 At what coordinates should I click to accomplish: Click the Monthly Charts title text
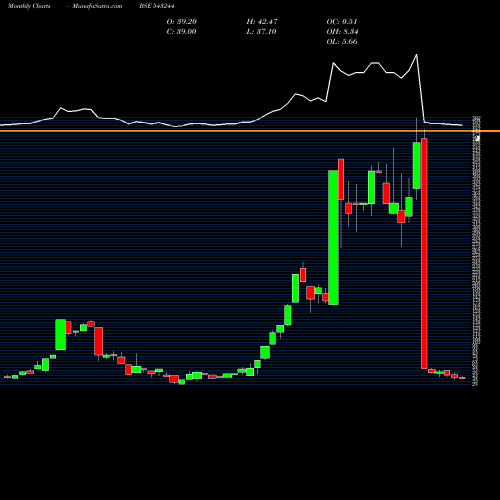[x=29, y=6]
